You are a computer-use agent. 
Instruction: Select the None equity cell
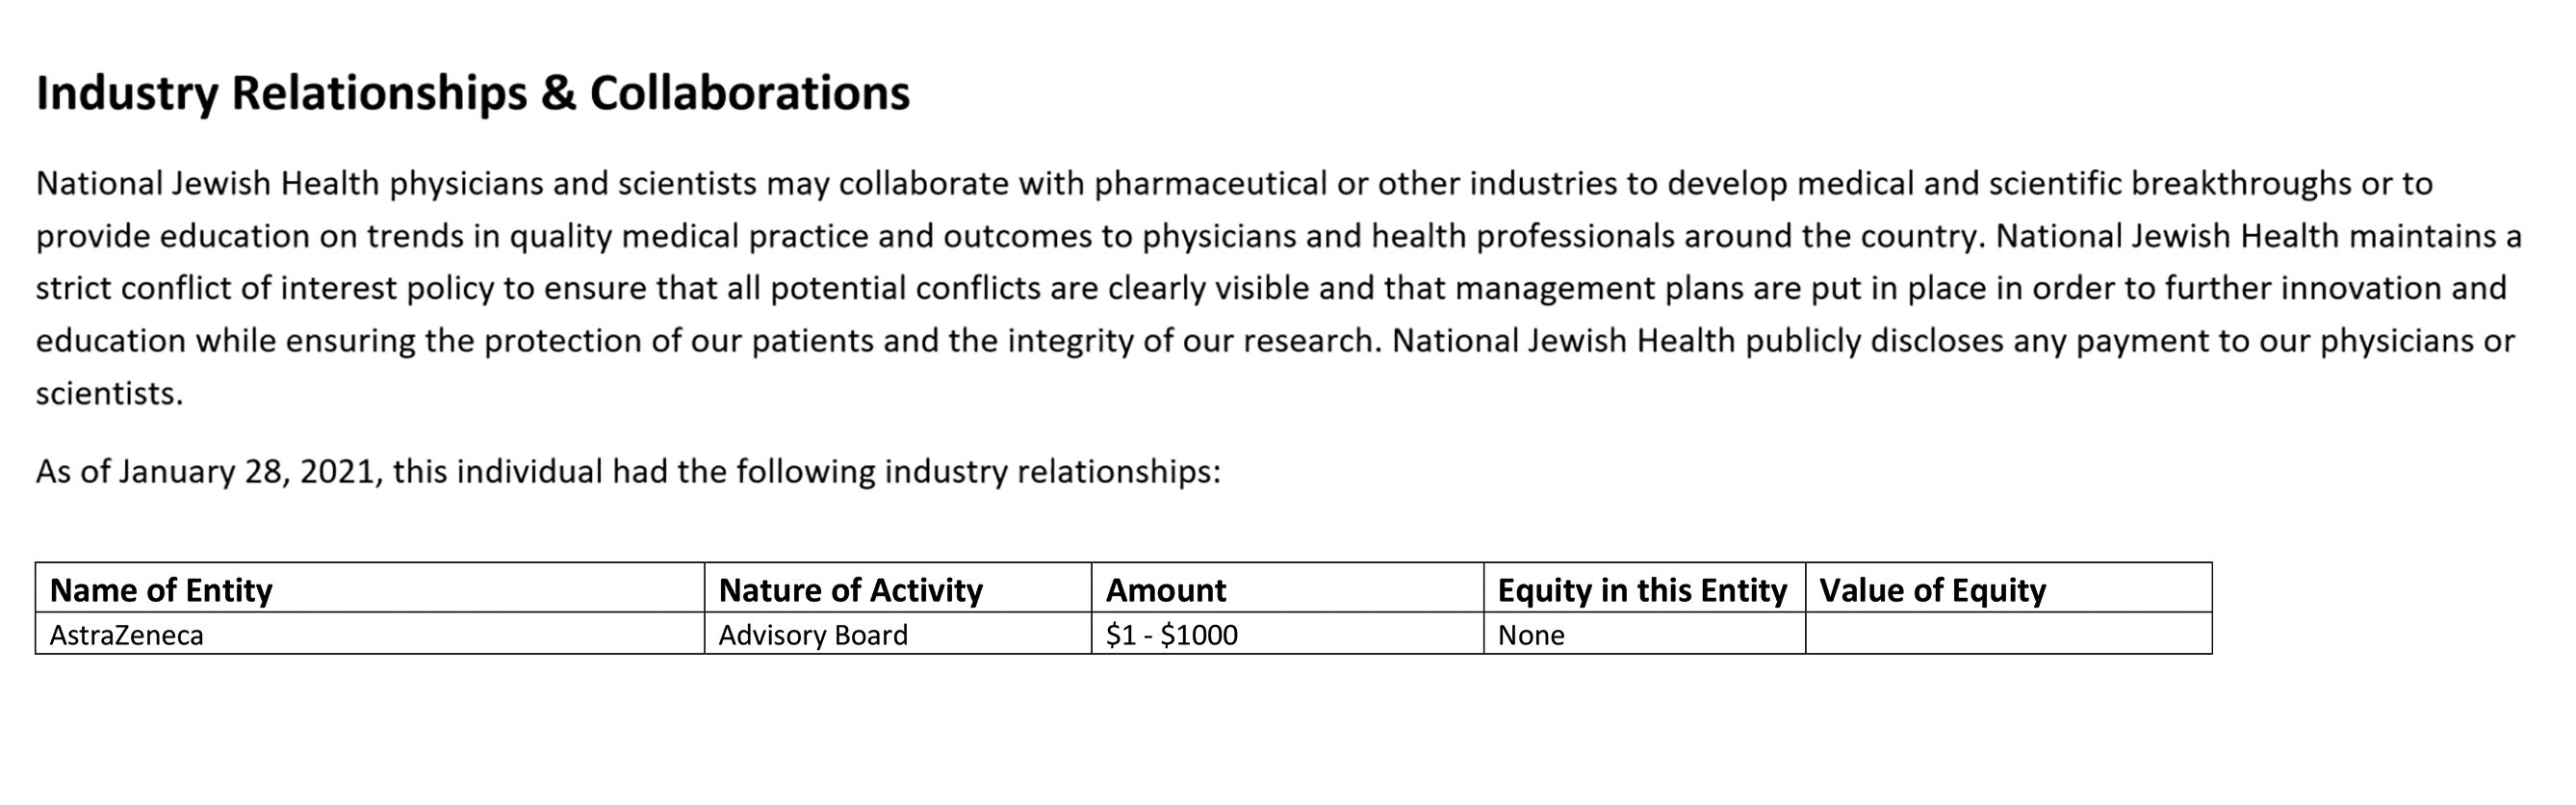pos(1645,634)
